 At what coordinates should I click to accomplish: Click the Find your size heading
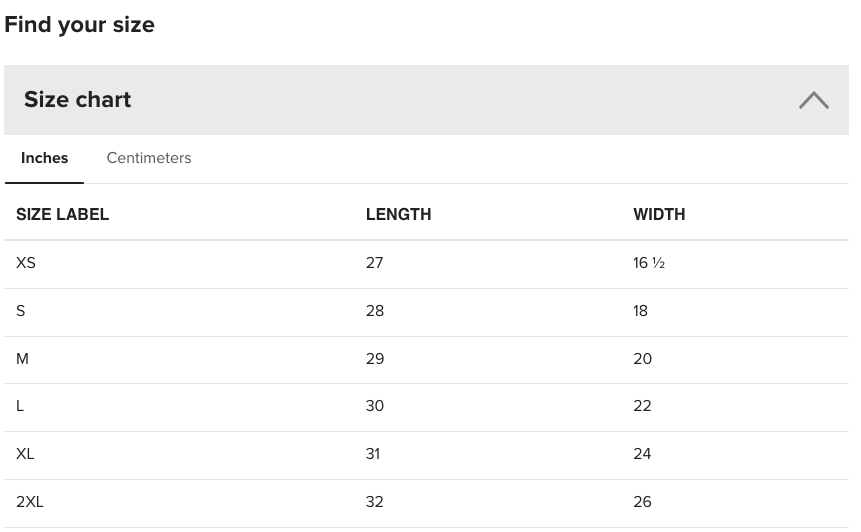80,25
